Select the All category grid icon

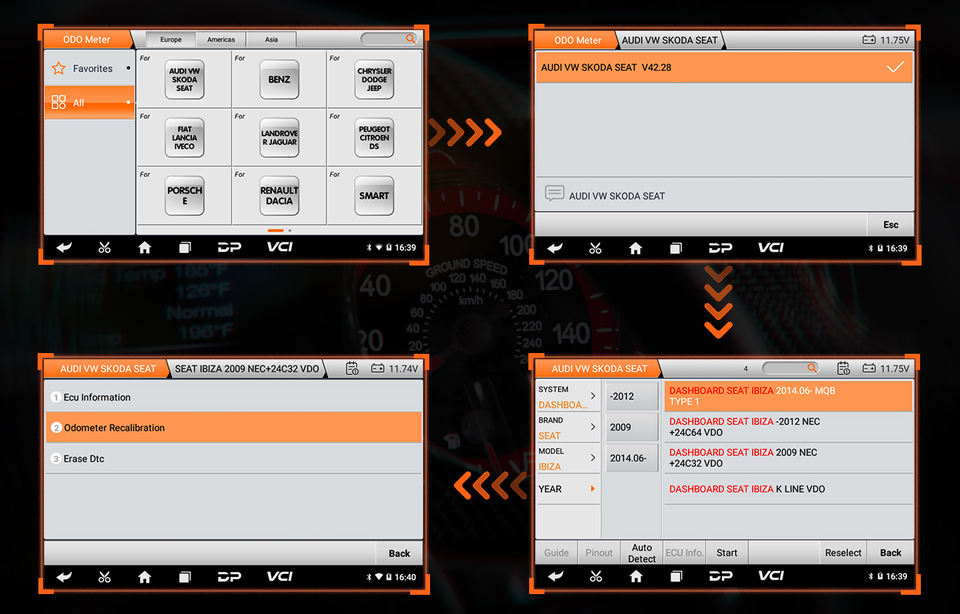point(59,102)
